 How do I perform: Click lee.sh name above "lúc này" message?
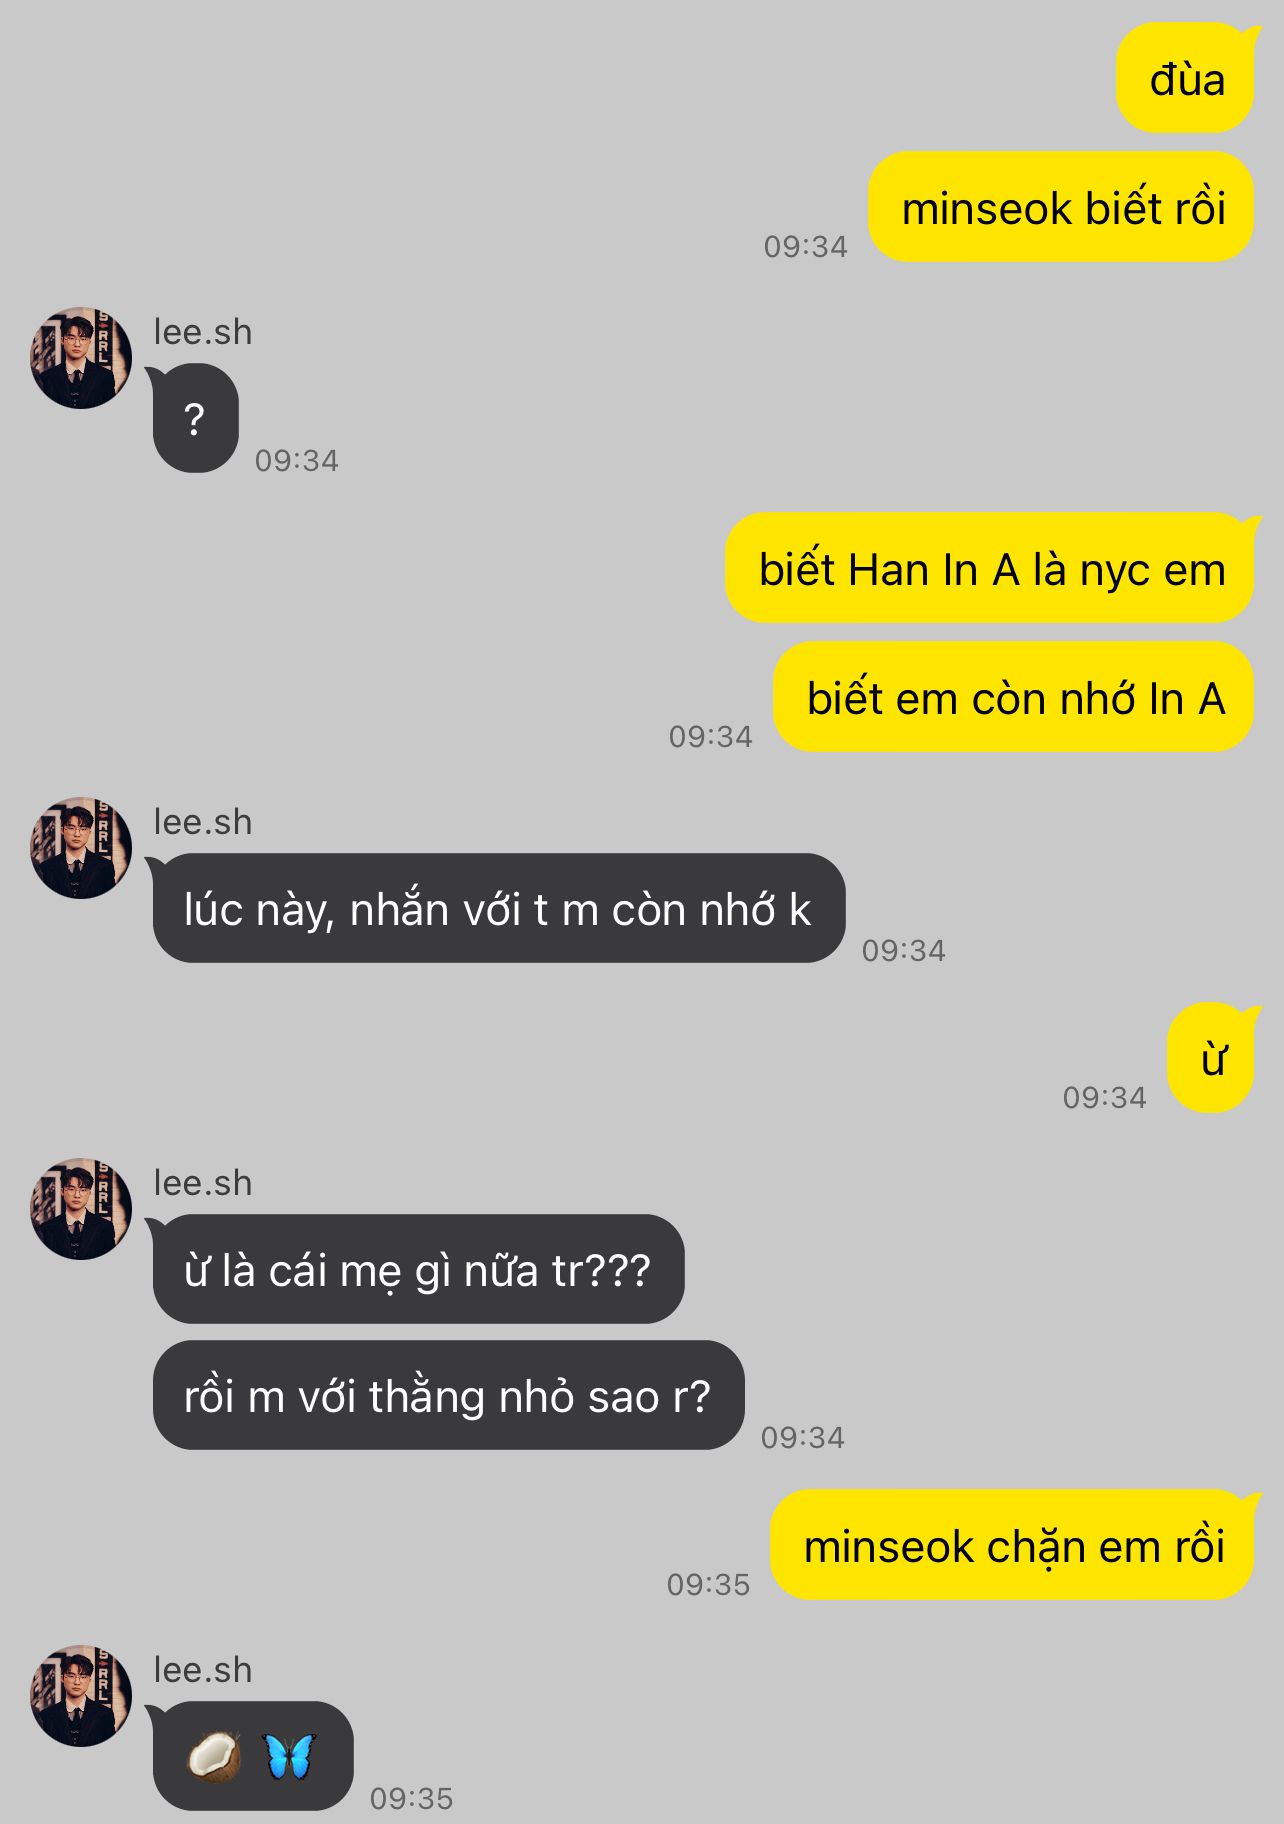point(203,822)
